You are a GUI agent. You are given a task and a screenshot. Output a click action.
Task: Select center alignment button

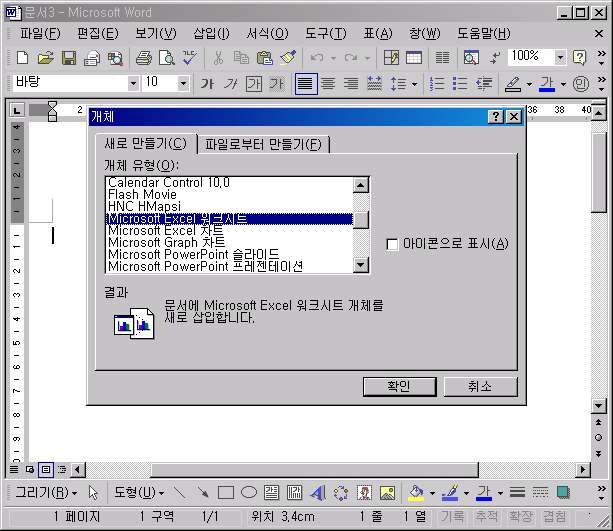(x=328, y=83)
